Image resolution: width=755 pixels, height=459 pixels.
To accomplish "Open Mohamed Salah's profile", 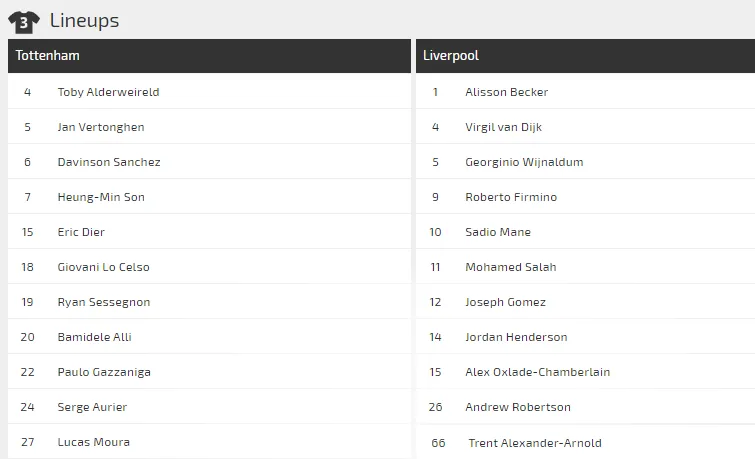I will click(510, 267).
